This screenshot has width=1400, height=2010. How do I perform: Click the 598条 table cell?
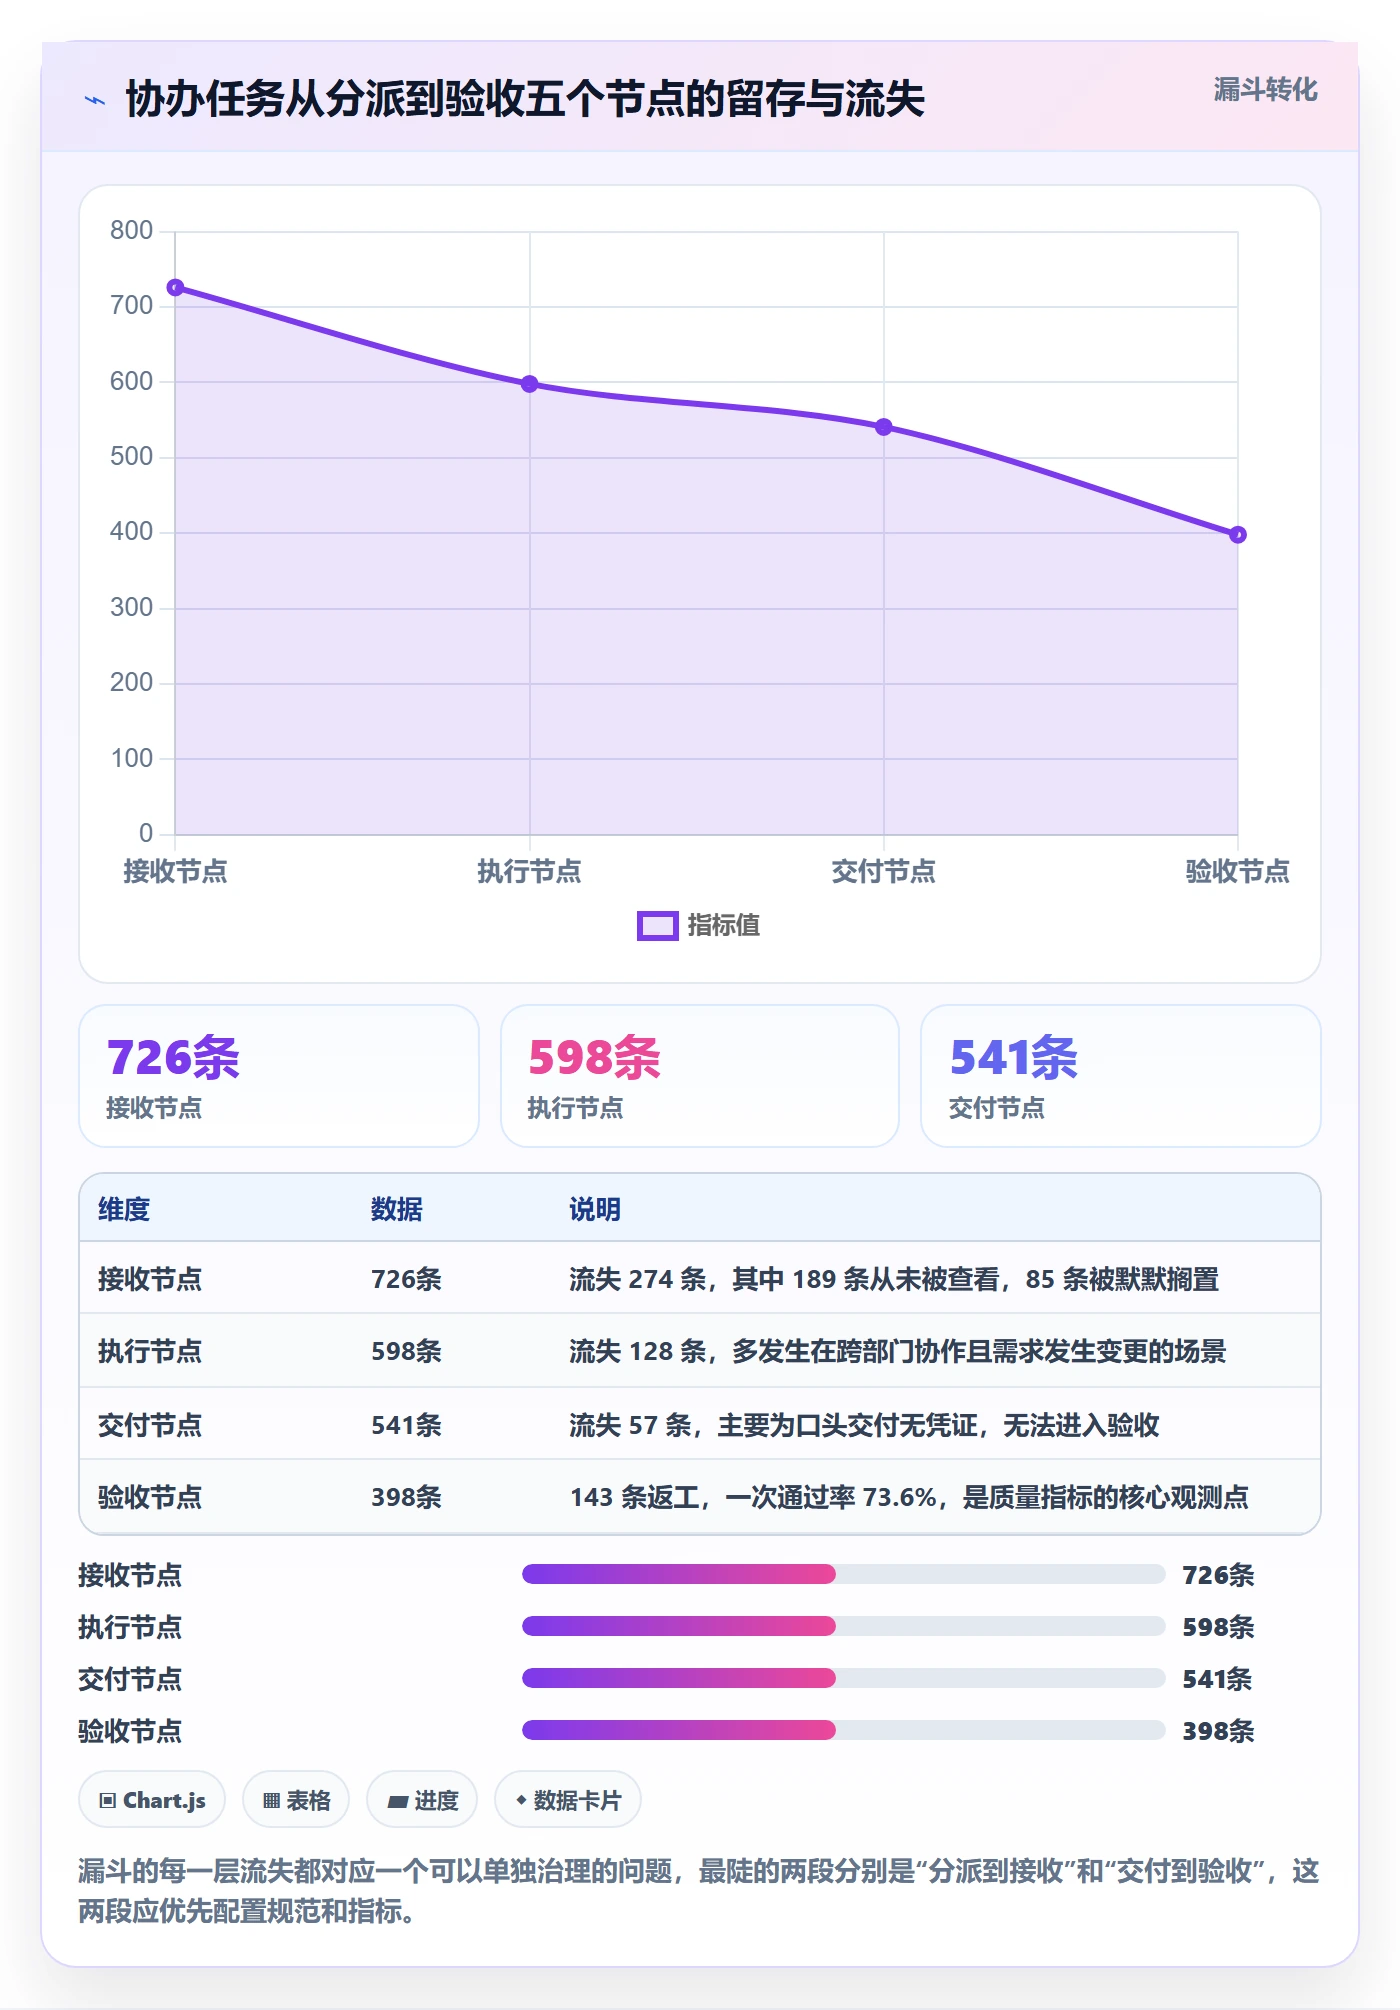[407, 1352]
